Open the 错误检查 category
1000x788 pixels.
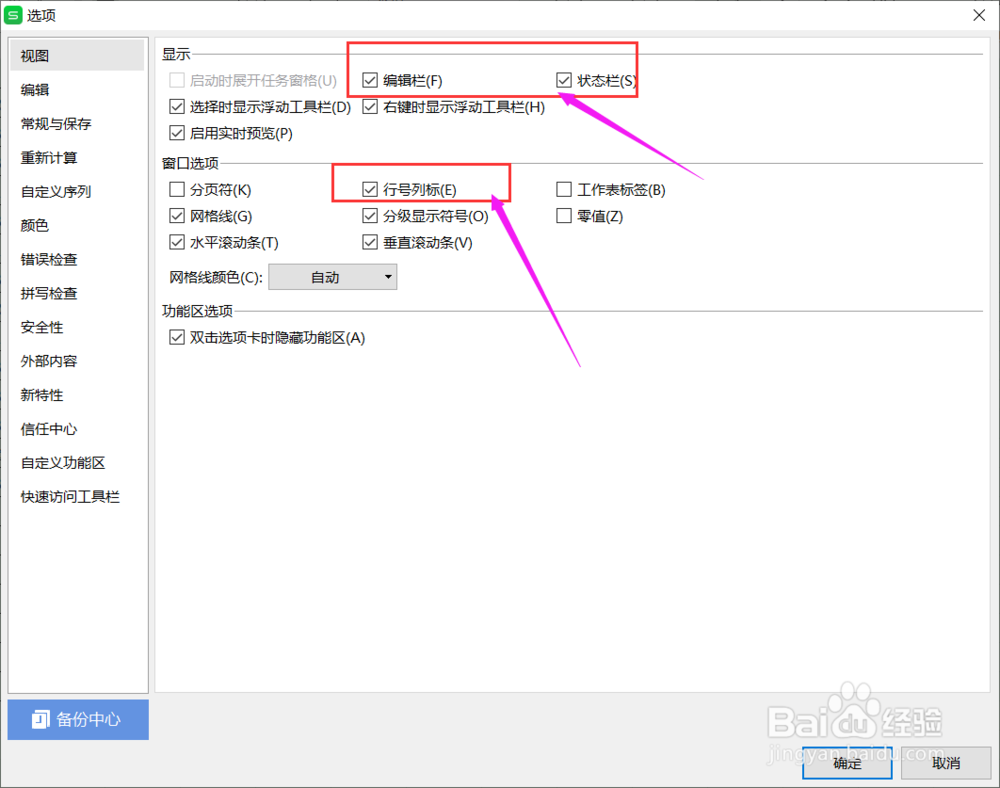[x=77, y=259]
